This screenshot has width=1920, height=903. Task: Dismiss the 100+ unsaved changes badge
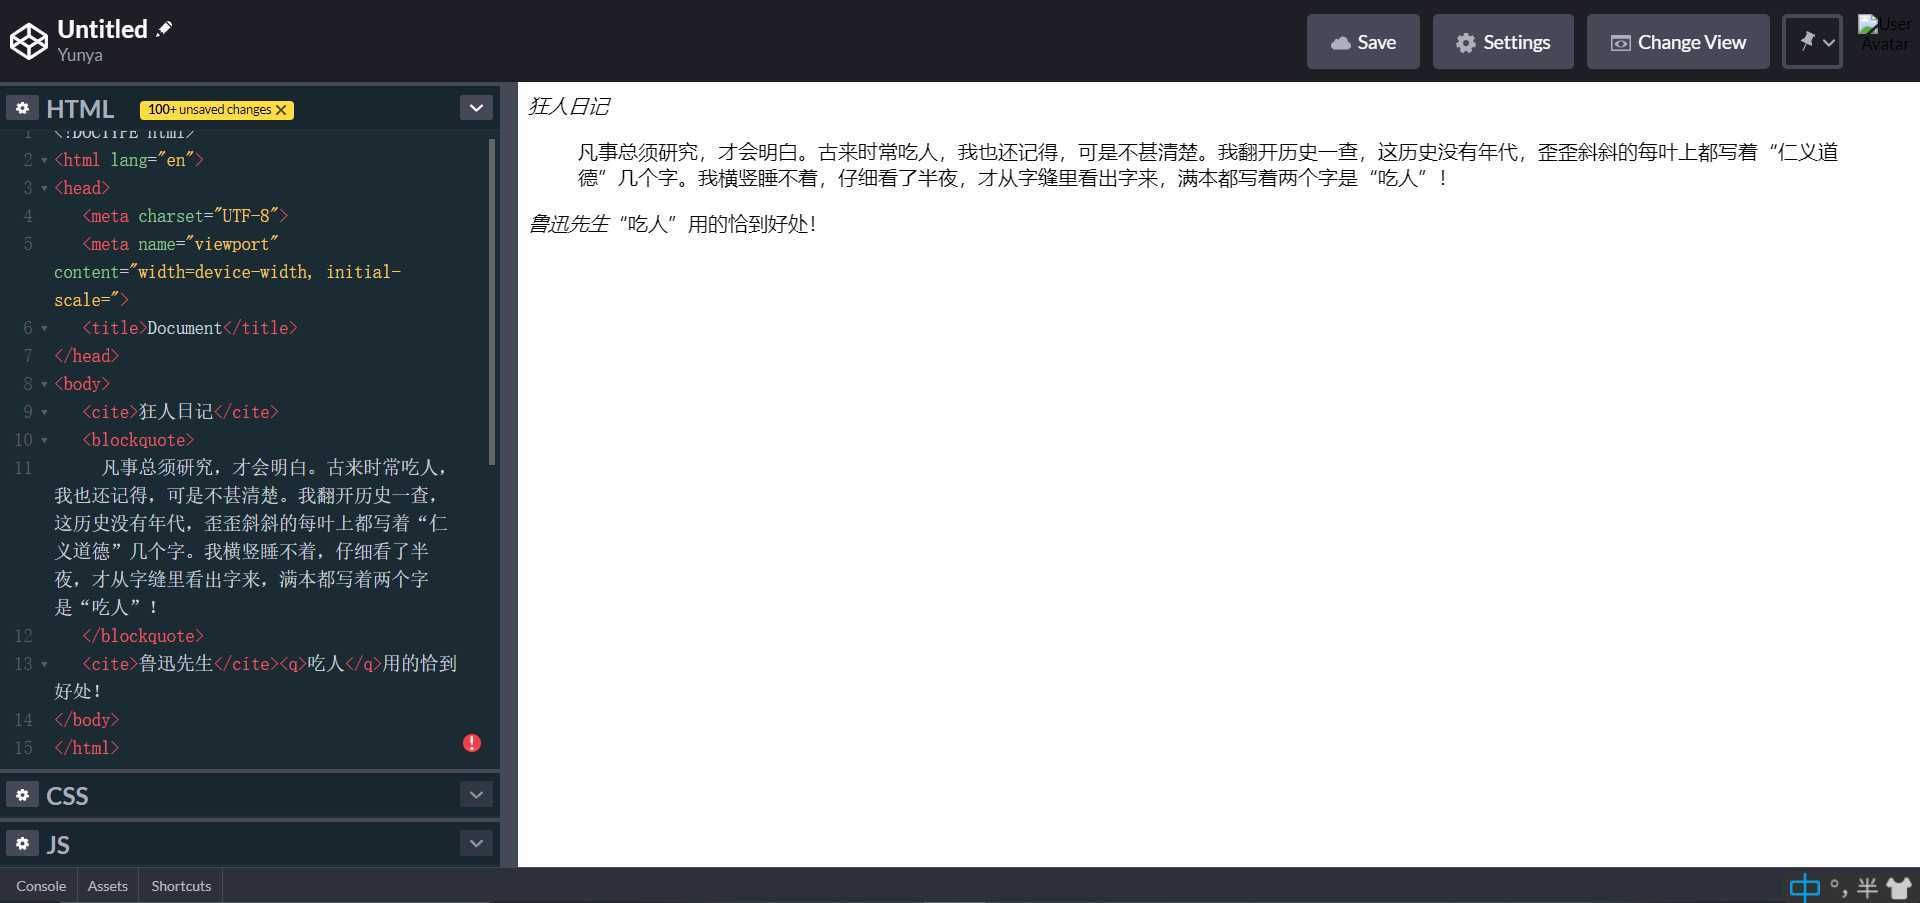pyautogui.click(x=281, y=110)
